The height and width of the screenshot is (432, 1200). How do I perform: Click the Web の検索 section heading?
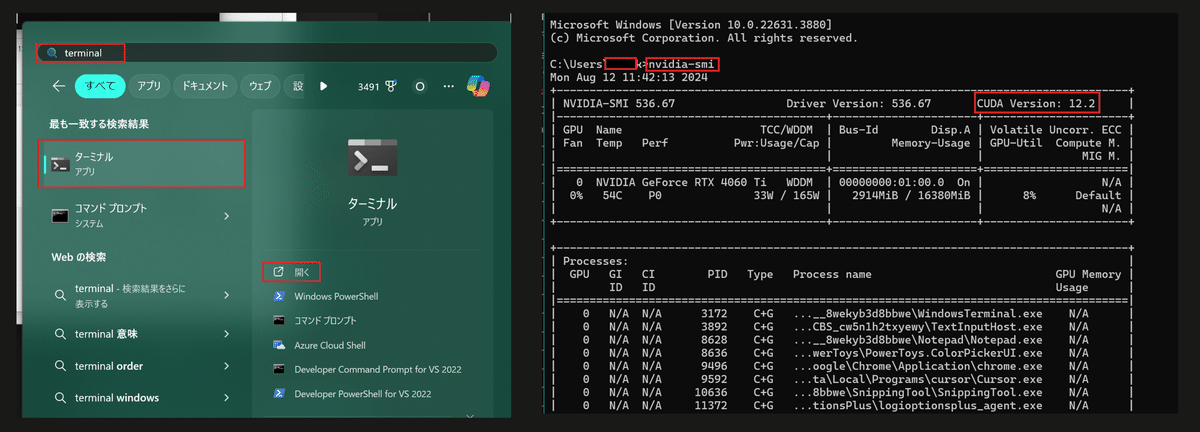pyautogui.click(x=78, y=258)
